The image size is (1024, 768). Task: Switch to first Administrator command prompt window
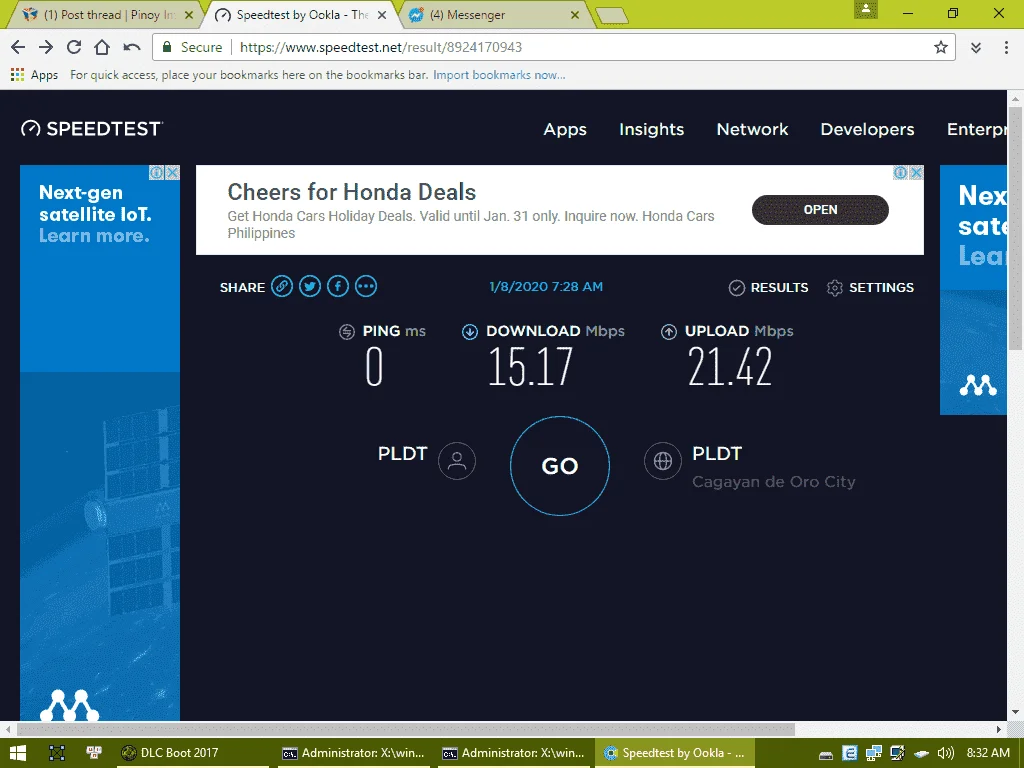coord(353,753)
